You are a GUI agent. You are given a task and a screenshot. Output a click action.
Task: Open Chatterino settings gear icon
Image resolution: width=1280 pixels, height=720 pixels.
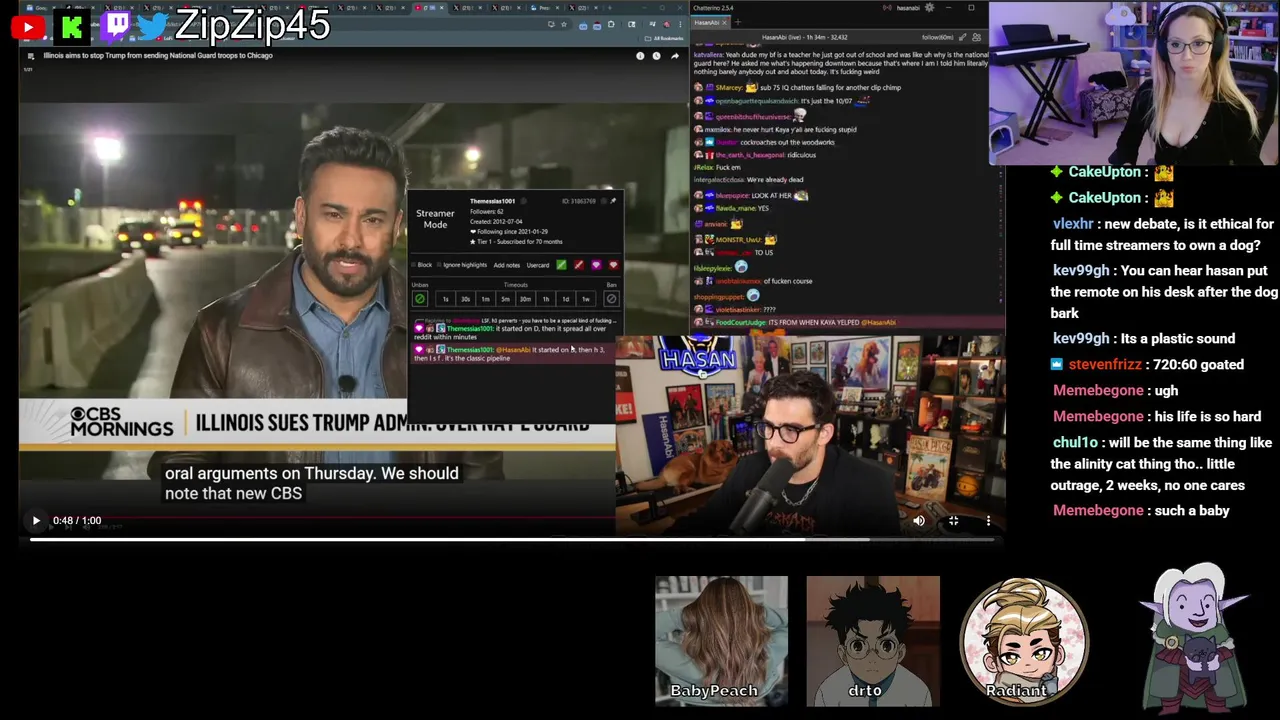[929, 8]
